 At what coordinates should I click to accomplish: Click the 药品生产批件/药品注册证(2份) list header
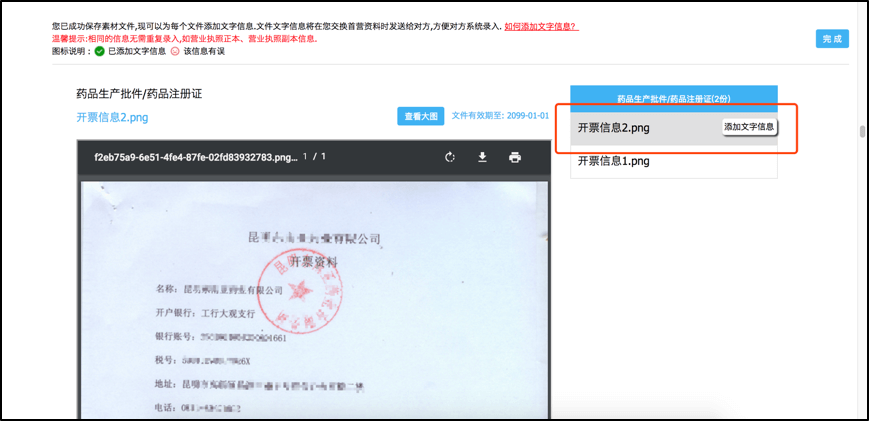(x=673, y=99)
